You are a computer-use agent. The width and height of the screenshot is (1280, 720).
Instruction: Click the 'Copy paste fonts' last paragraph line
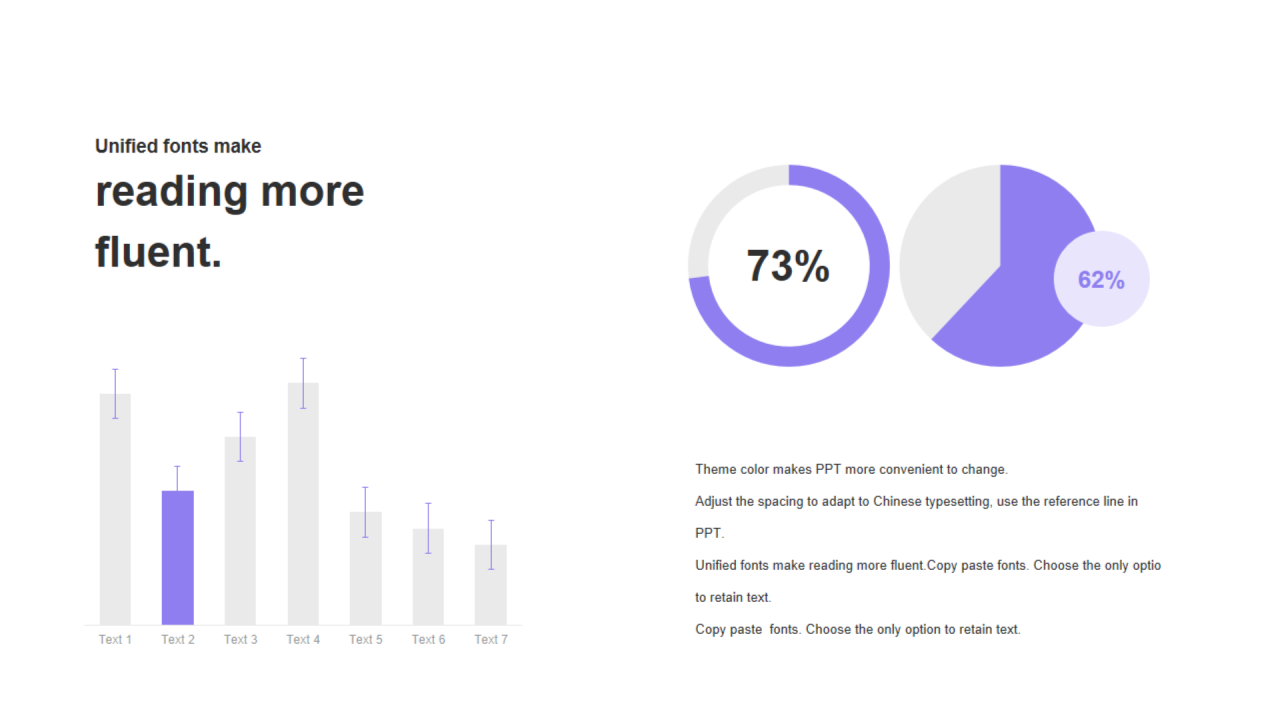coord(858,629)
